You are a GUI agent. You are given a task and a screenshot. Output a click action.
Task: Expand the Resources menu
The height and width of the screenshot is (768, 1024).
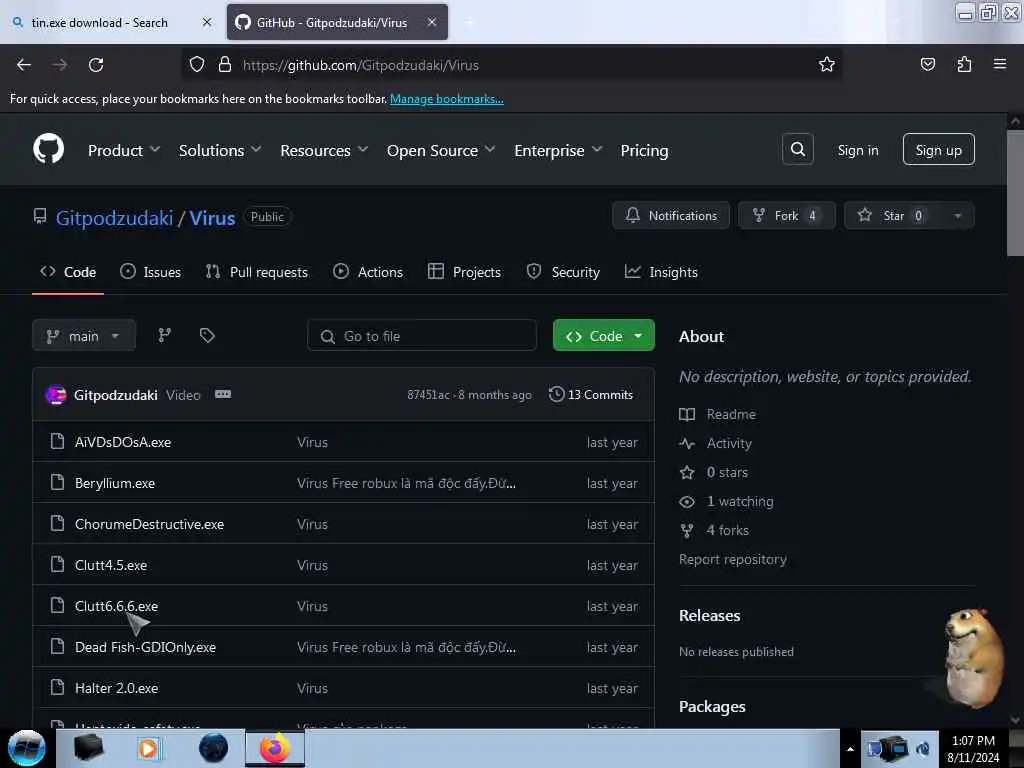point(324,150)
